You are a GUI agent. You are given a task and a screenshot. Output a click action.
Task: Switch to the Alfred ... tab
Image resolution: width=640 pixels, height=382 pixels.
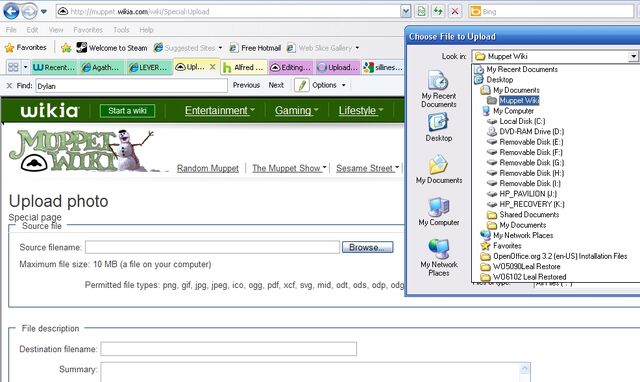[x=244, y=67]
